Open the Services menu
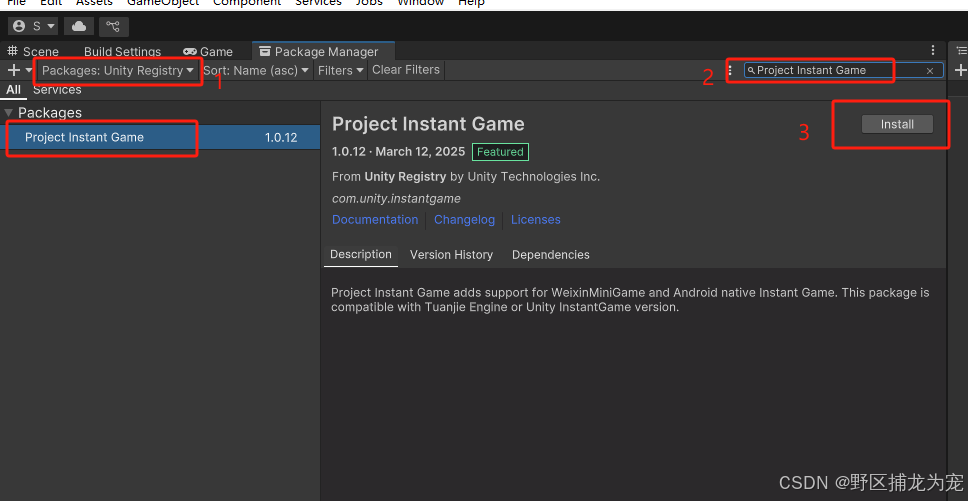968x501 pixels. [318, 3]
